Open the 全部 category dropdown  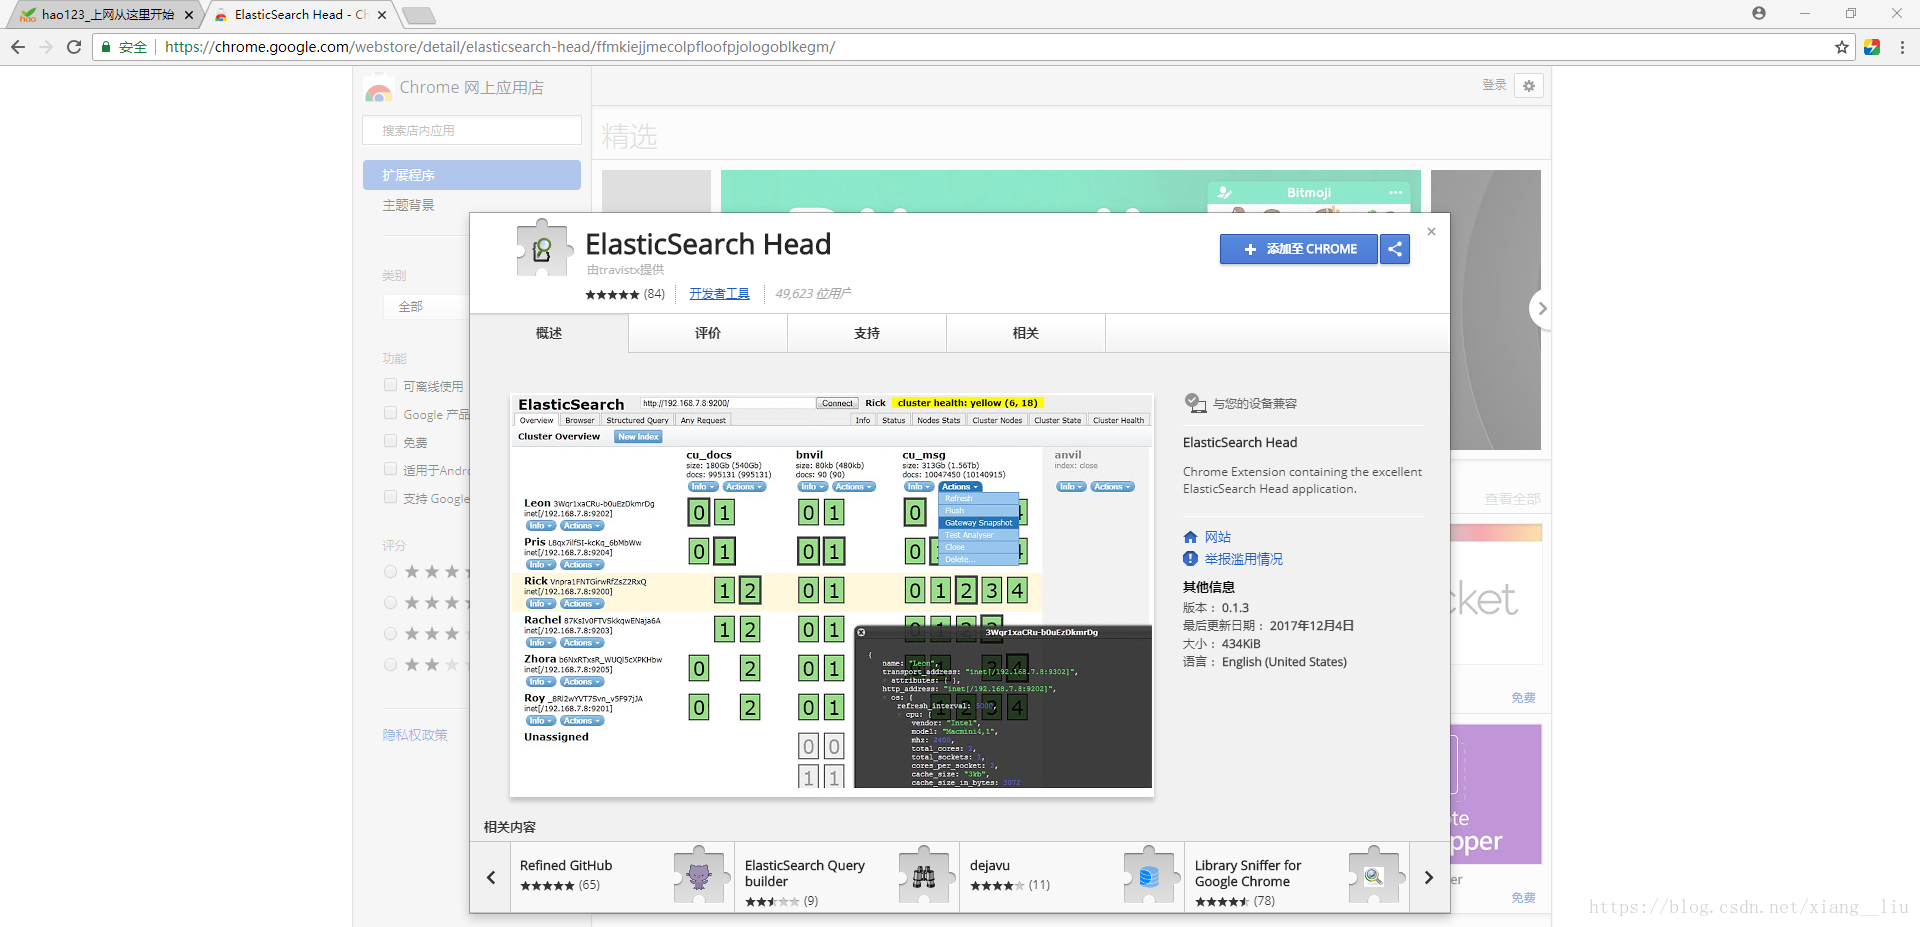tap(426, 307)
